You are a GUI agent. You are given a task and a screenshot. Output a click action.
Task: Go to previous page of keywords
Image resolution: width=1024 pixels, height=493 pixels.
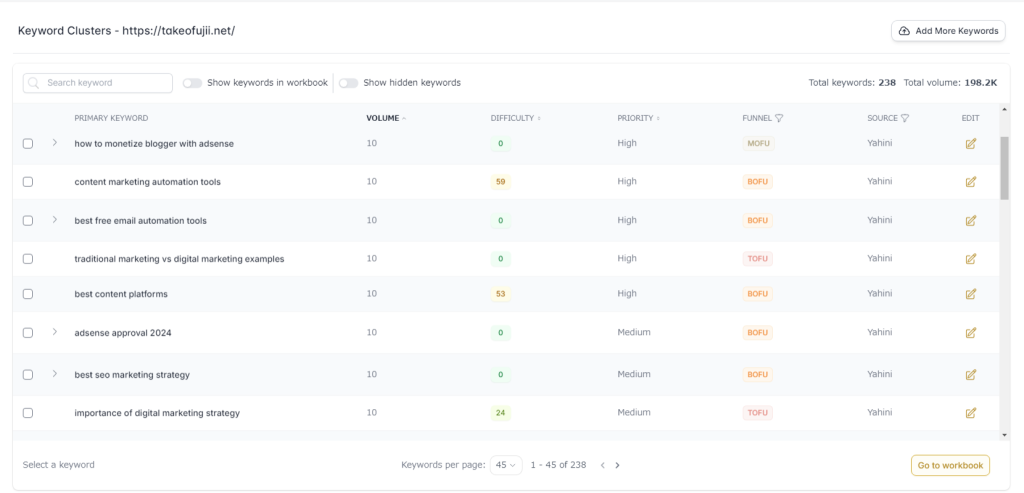(602, 466)
